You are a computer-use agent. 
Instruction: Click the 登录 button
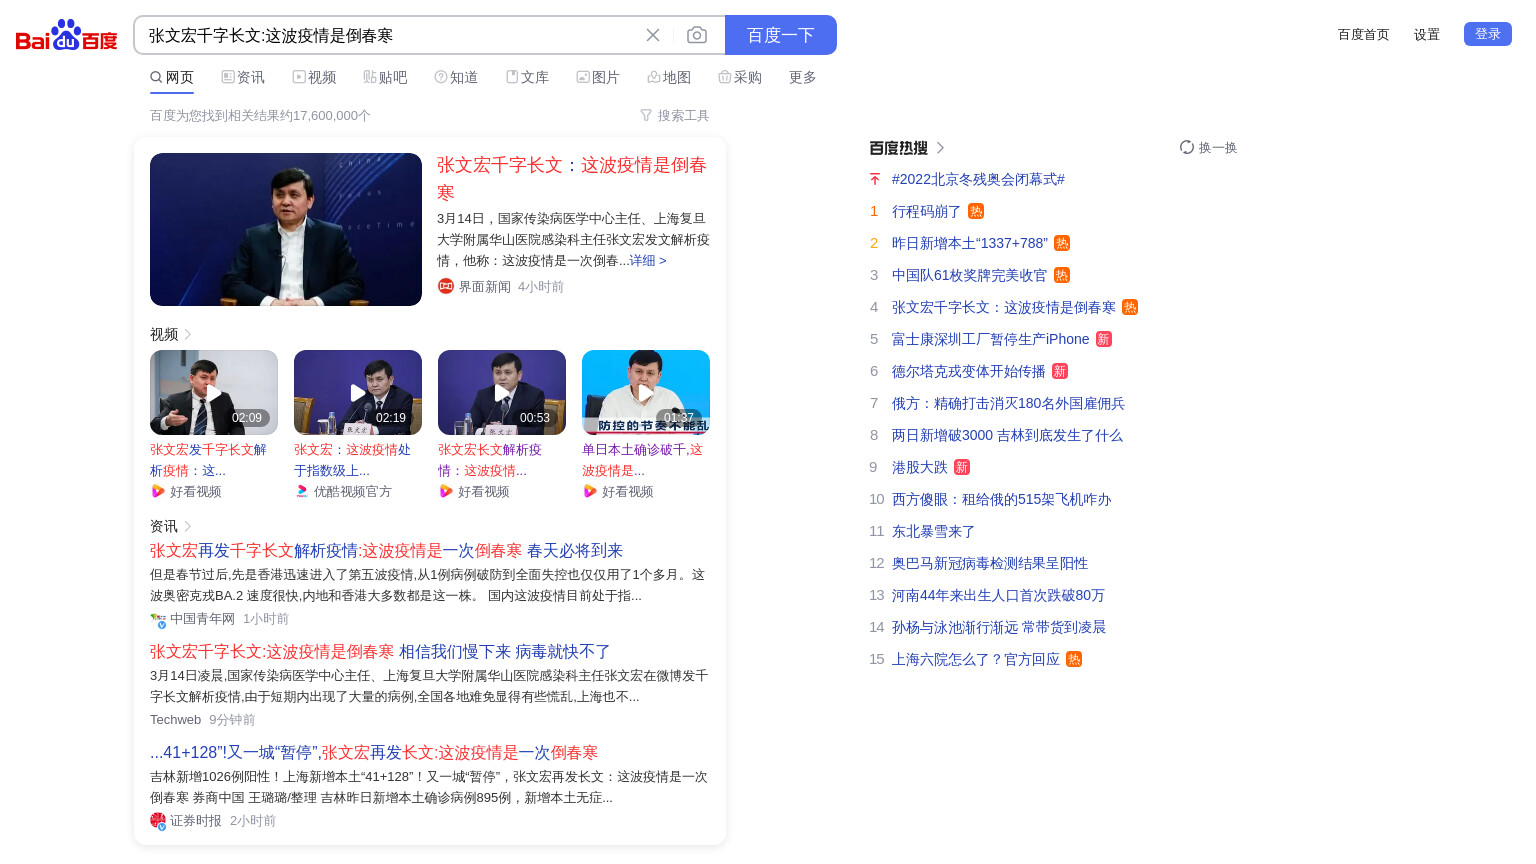(1488, 34)
